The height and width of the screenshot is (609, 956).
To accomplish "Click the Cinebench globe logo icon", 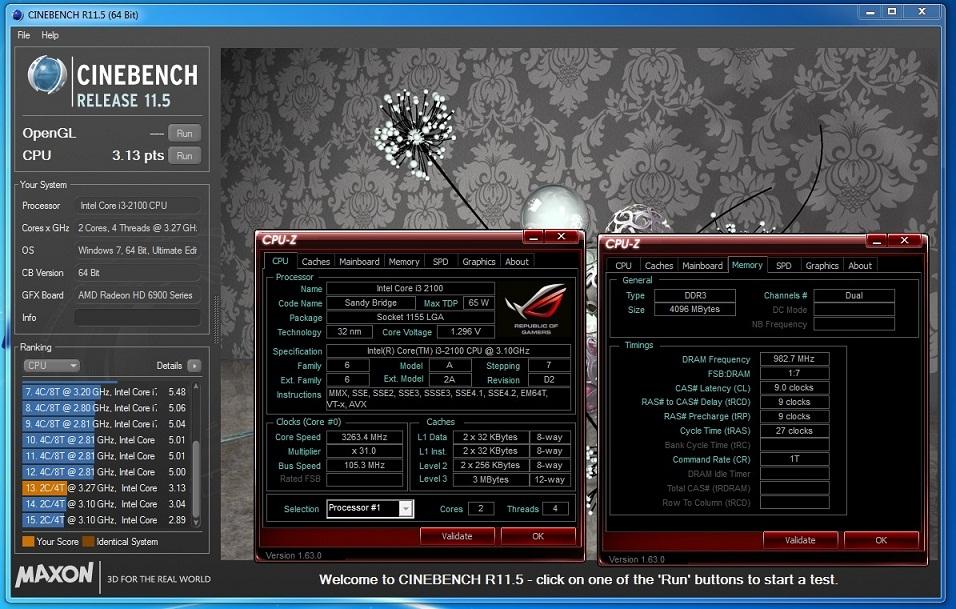I will pos(47,75).
